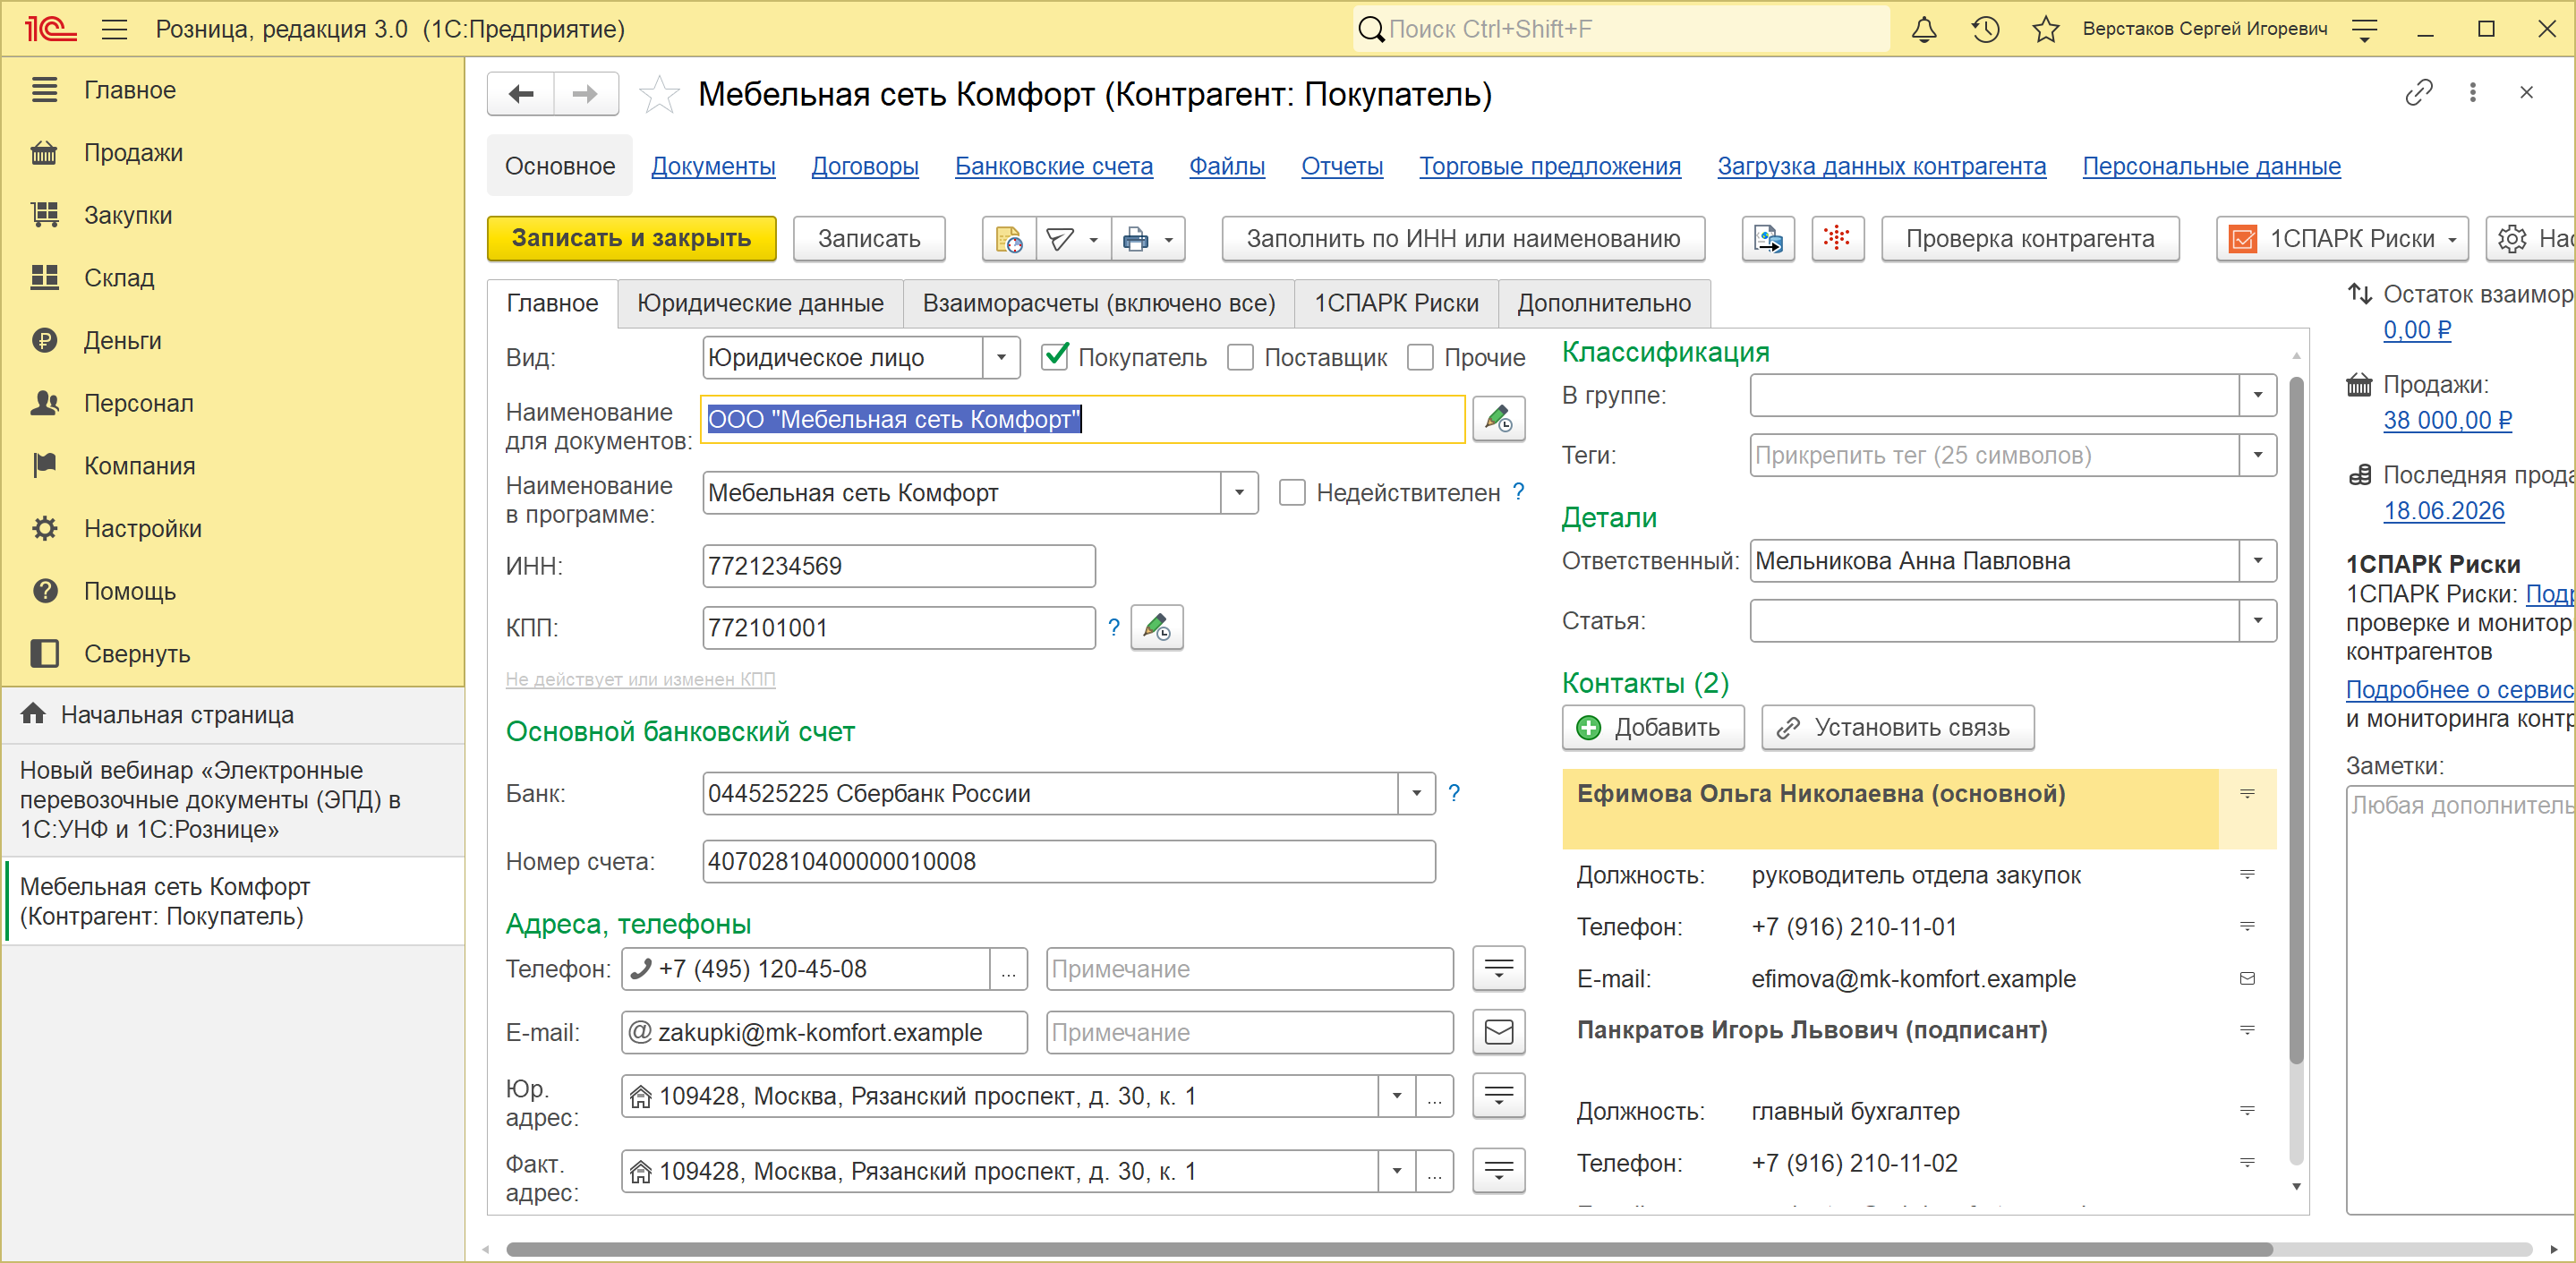Open notifications bell icon

(1924, 29)
